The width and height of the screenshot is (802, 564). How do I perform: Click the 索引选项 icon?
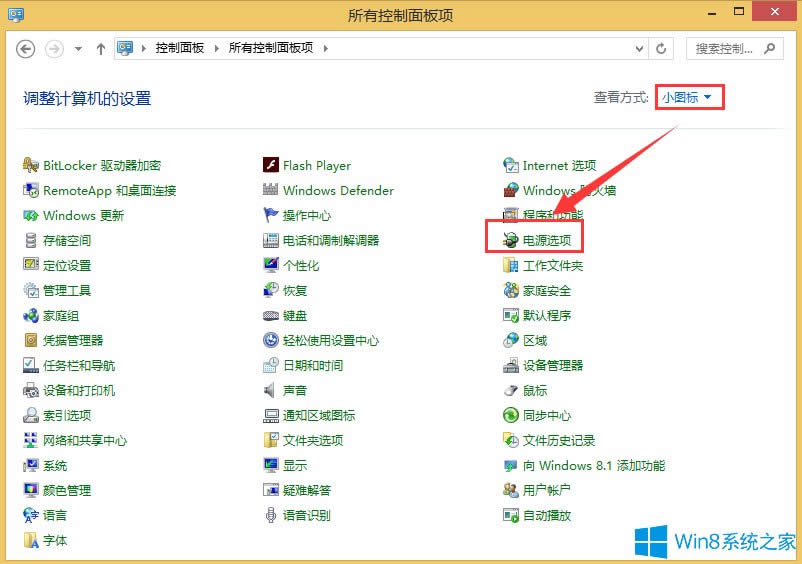(31, 415)
